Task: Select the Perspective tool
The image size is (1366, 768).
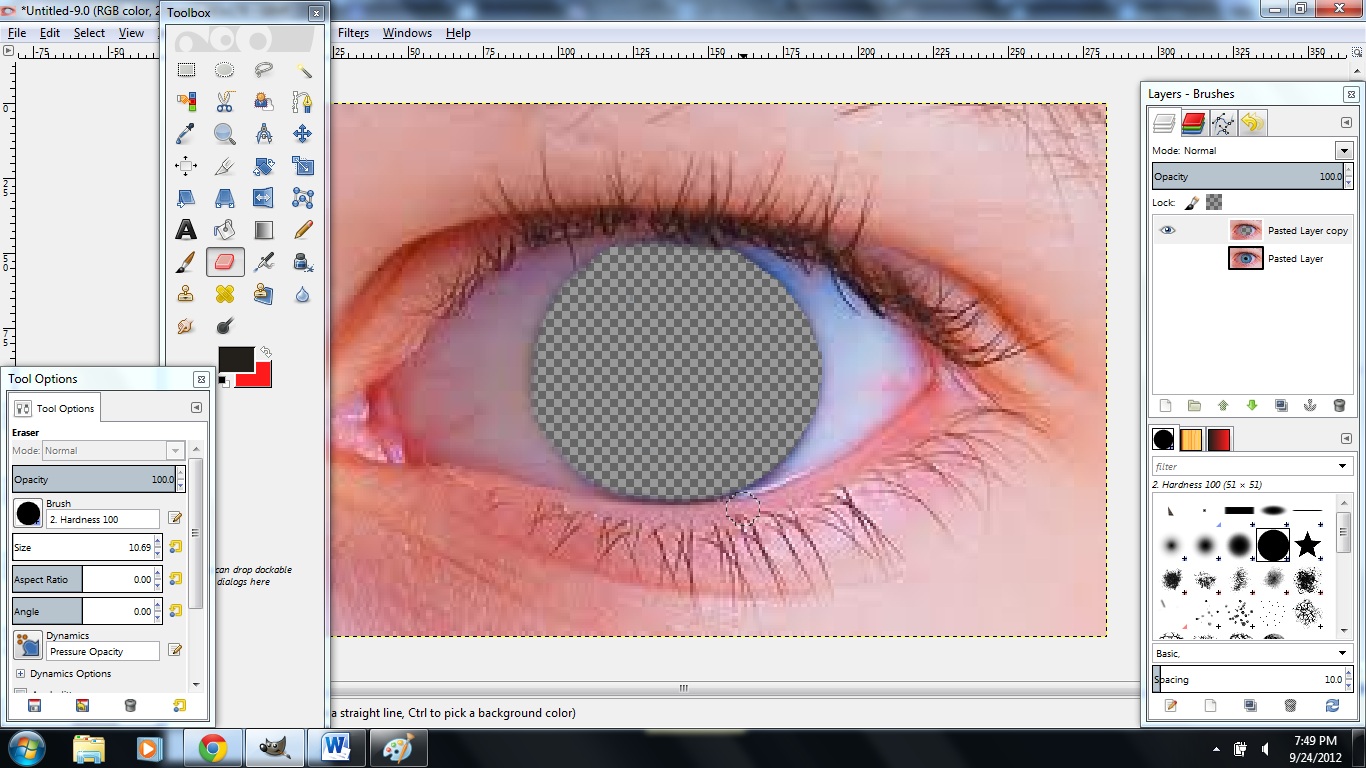Action: click(x=225, y=198)
